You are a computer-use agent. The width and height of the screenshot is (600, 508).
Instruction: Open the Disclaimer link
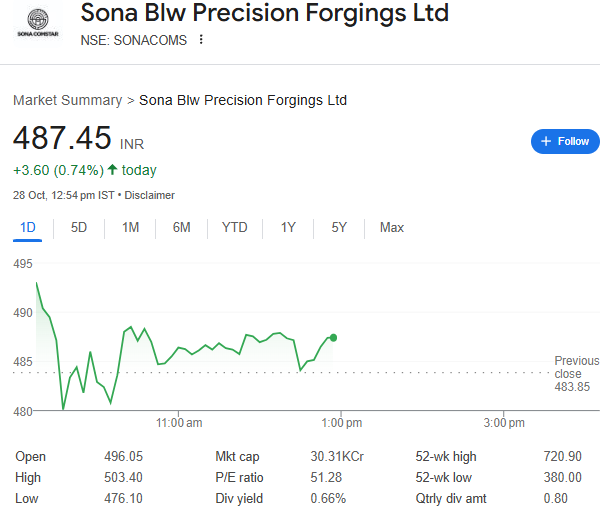149,195
